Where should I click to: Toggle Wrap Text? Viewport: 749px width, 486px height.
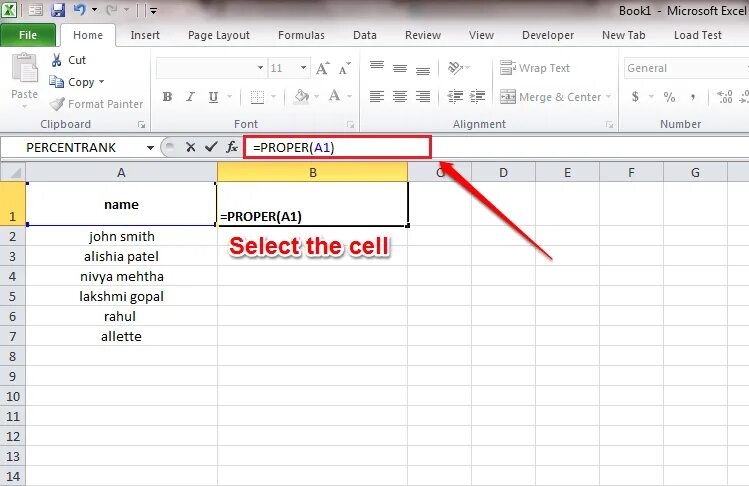click(x=535, y=68)
